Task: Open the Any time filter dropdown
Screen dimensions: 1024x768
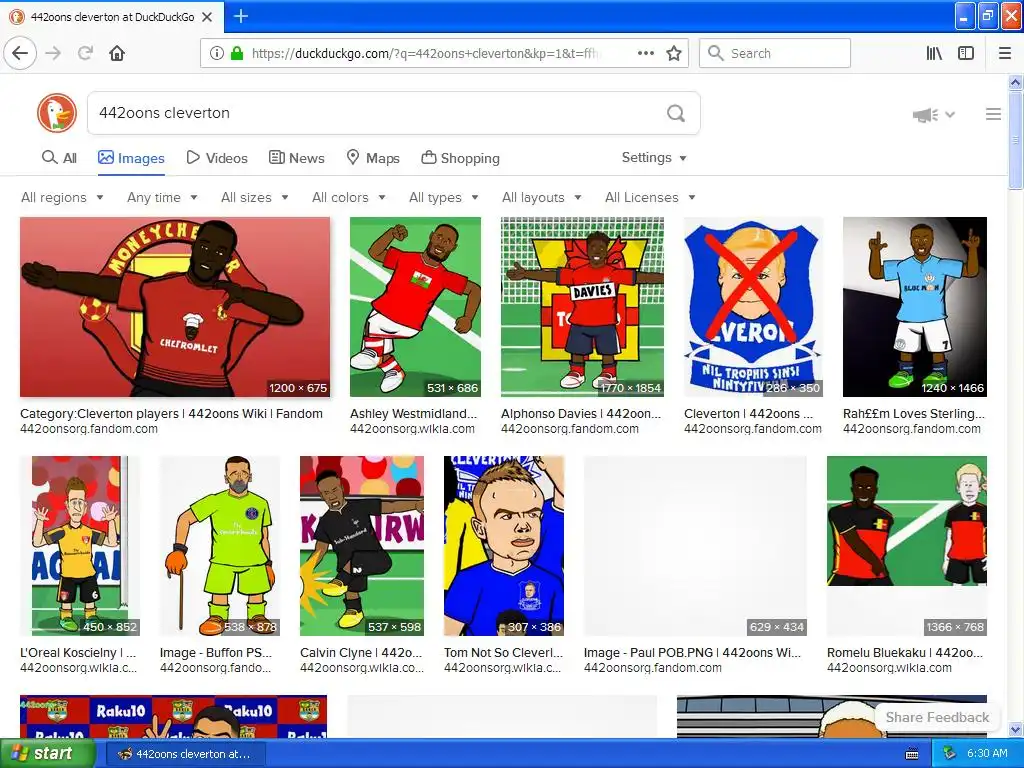Action: pyautogui.click(x=162, y=197)
